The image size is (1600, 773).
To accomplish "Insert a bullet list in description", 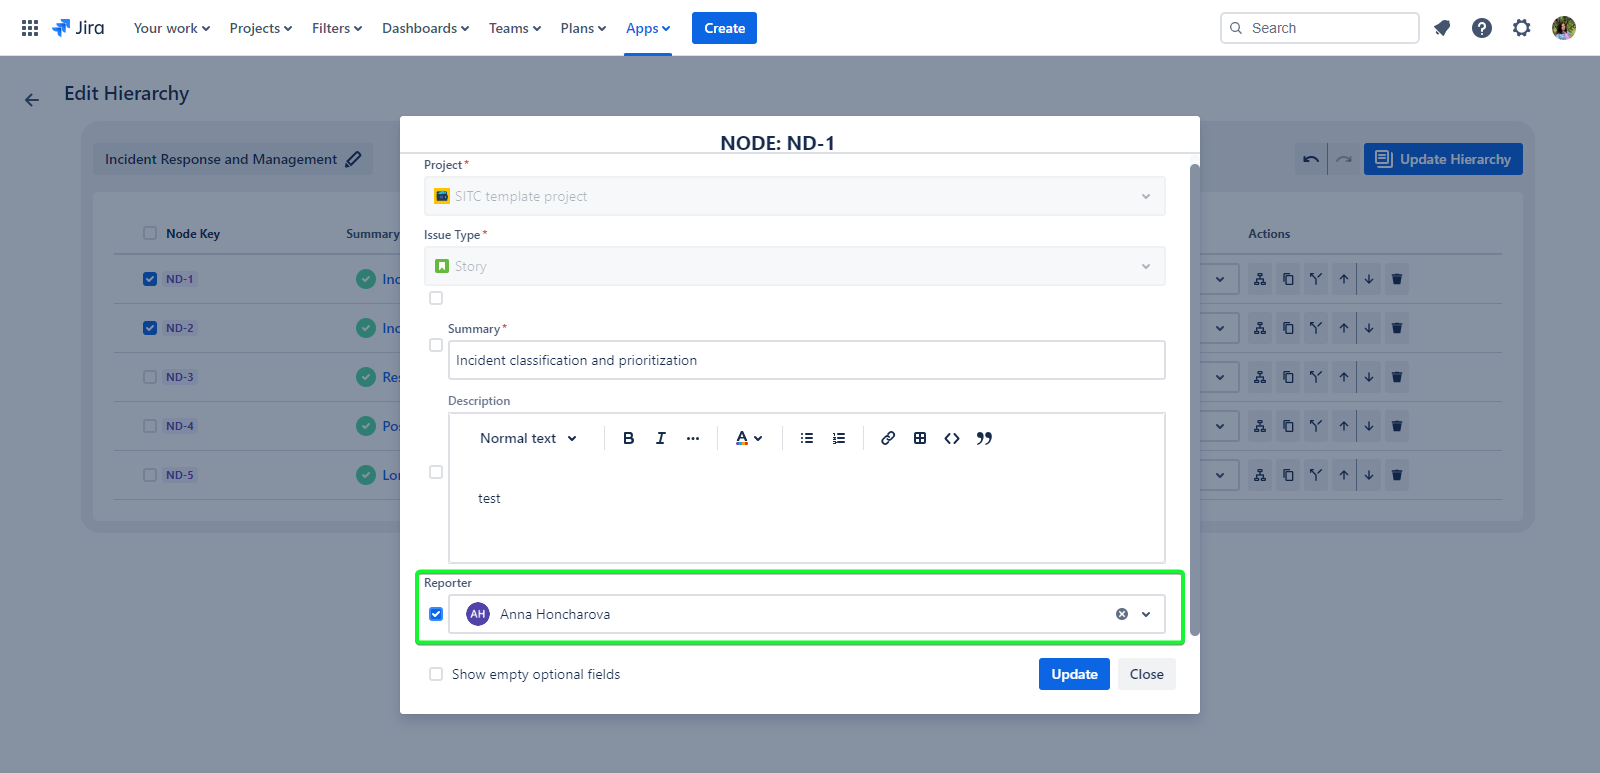I will [x=806, y=438].
